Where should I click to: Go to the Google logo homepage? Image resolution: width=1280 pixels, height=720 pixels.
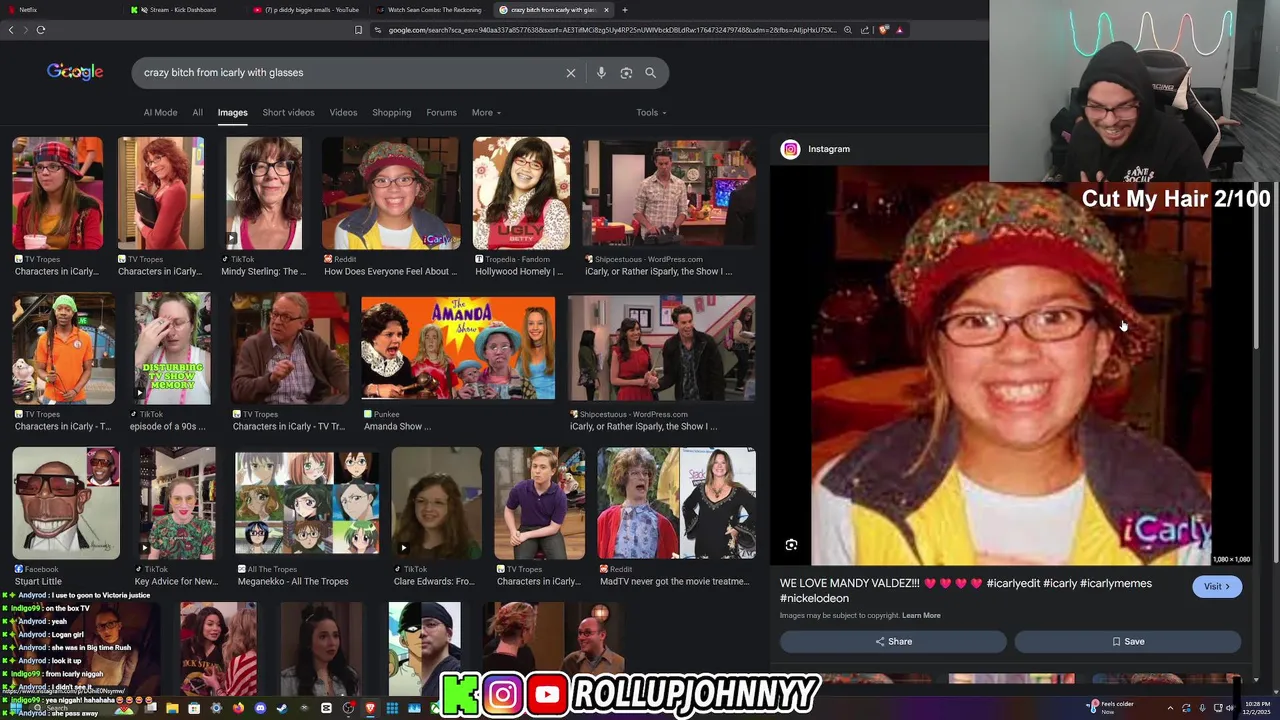[x=75, y=72]
